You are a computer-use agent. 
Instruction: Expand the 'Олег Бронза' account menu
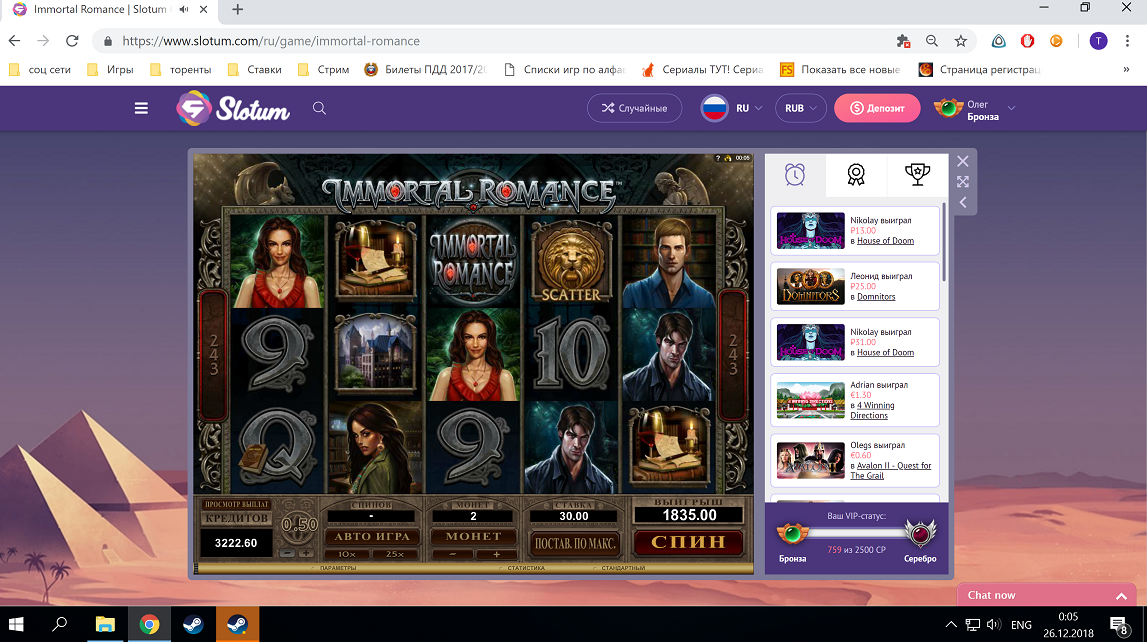coord(974,108)
